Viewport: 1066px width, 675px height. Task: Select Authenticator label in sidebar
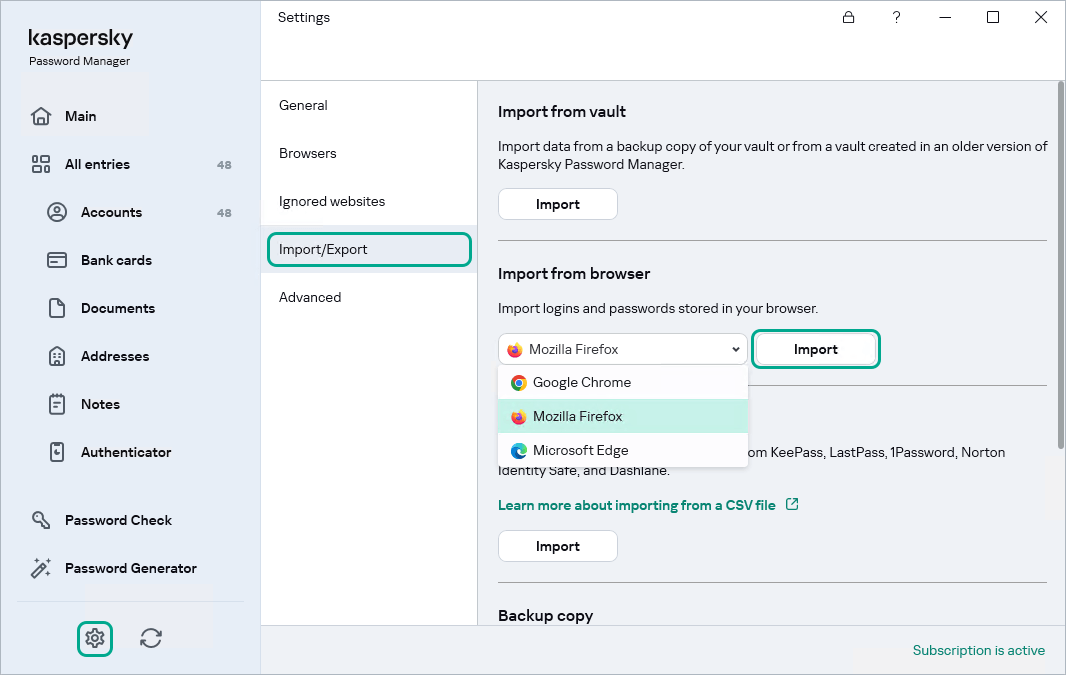(126, 452)
